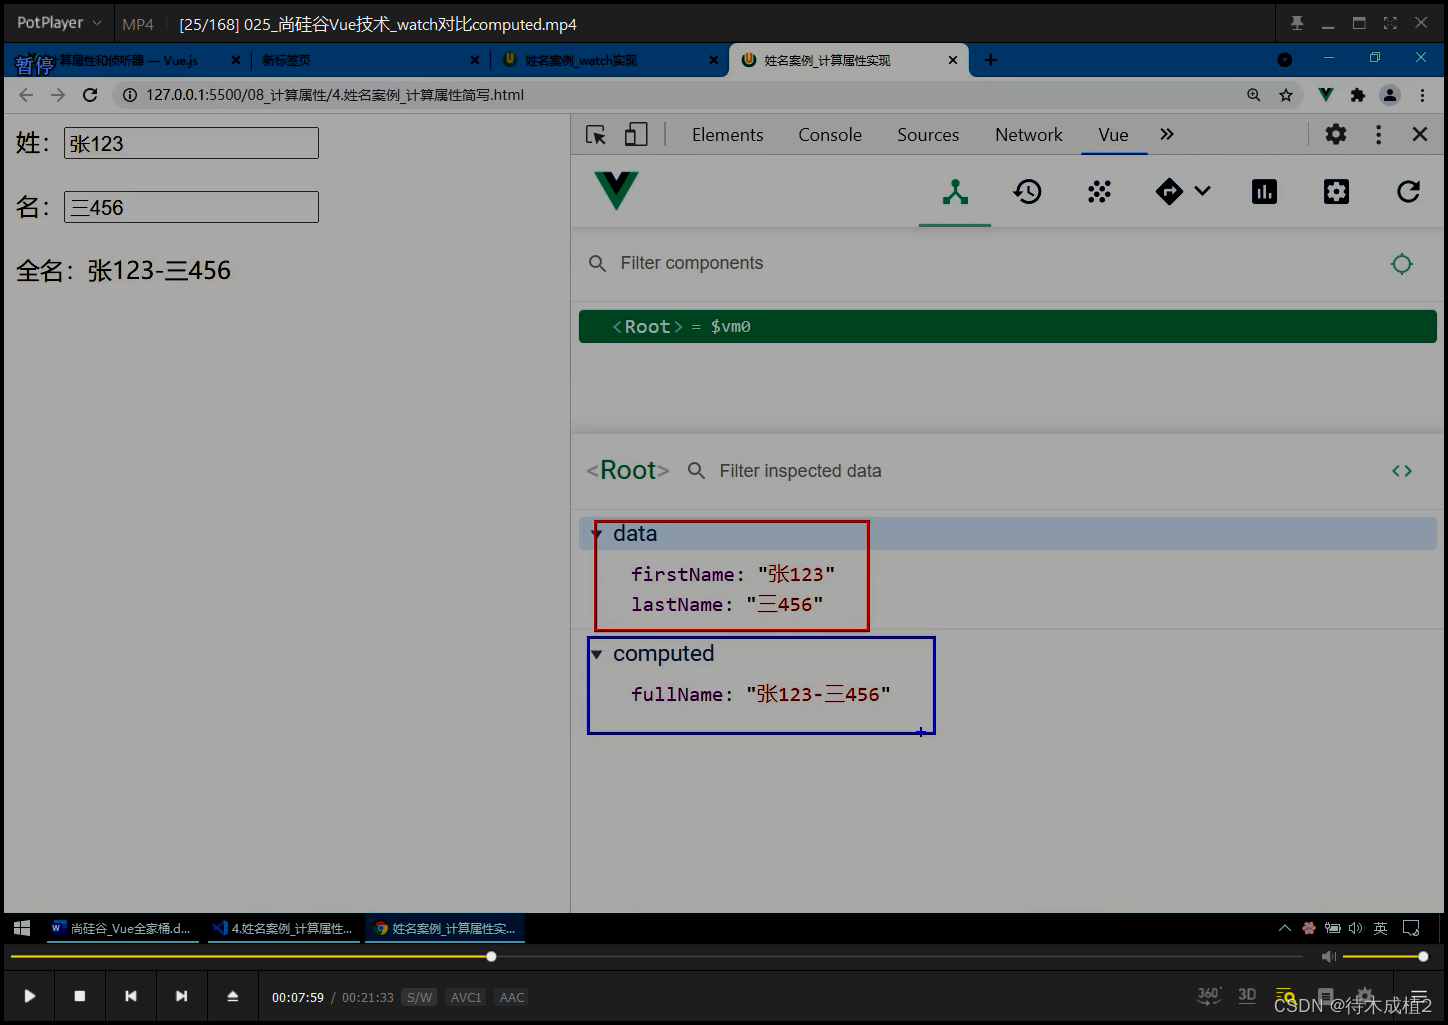
Task: Open the Vue routing diamond icon
Action: click(x=1169, y=191)
